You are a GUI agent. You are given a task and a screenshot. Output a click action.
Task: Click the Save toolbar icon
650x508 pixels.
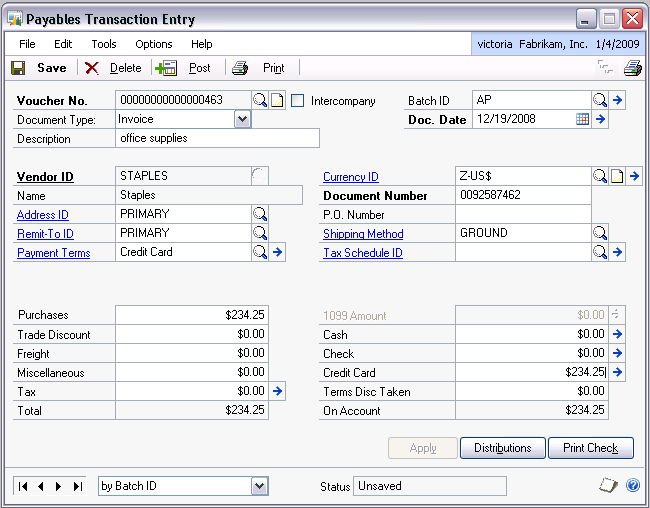pyautogui.click(x=18, y=68)
